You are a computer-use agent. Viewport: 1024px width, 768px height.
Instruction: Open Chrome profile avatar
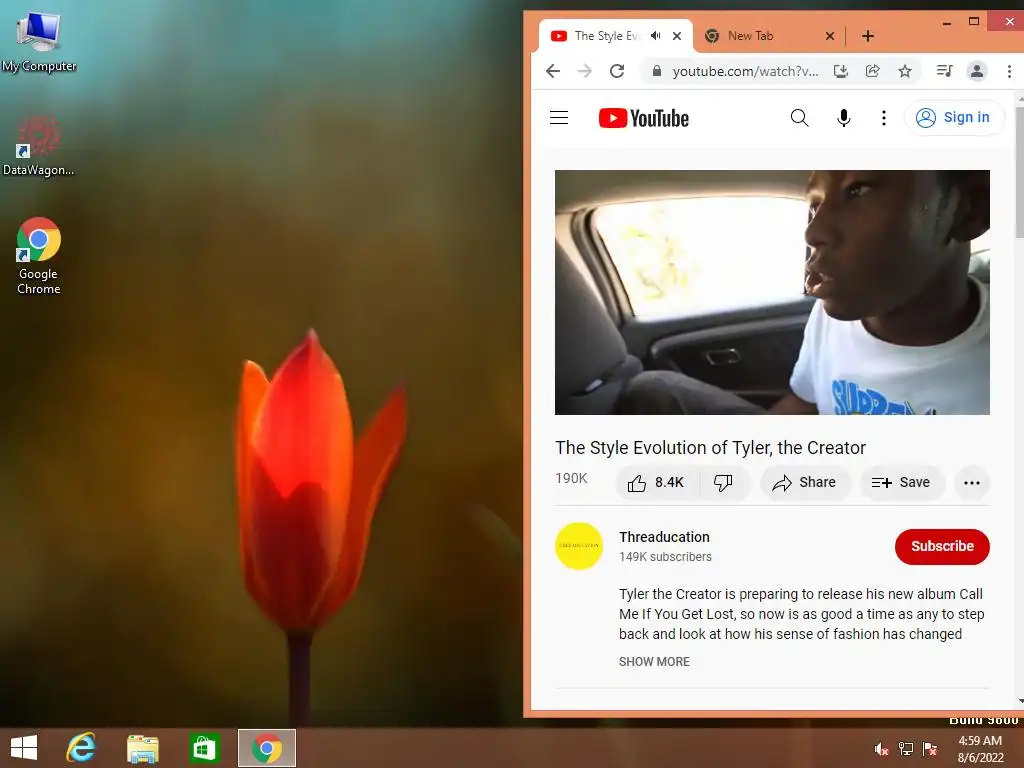point(977,71)
